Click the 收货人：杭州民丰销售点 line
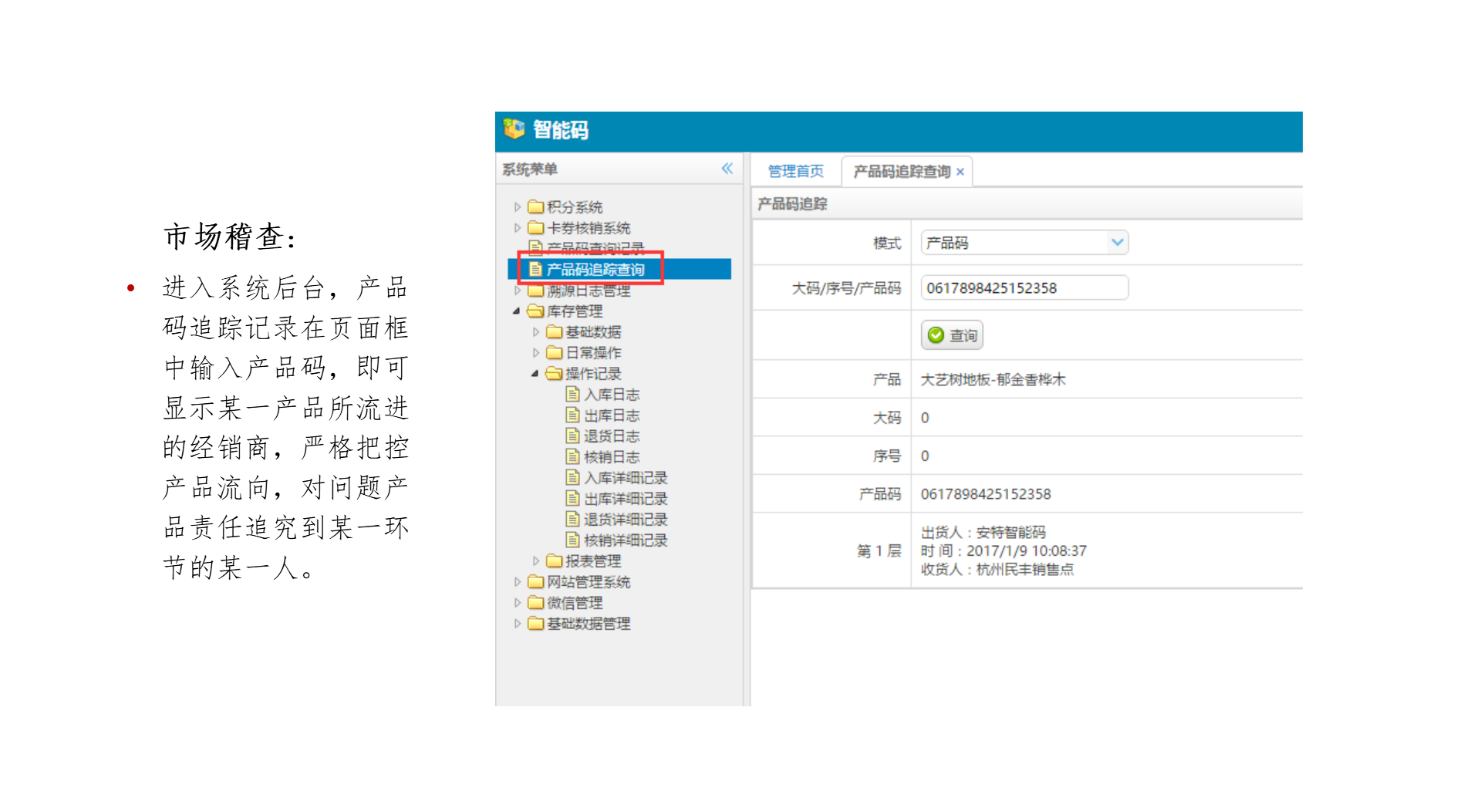Viewport: 1459px width, 803px height. 997,570
